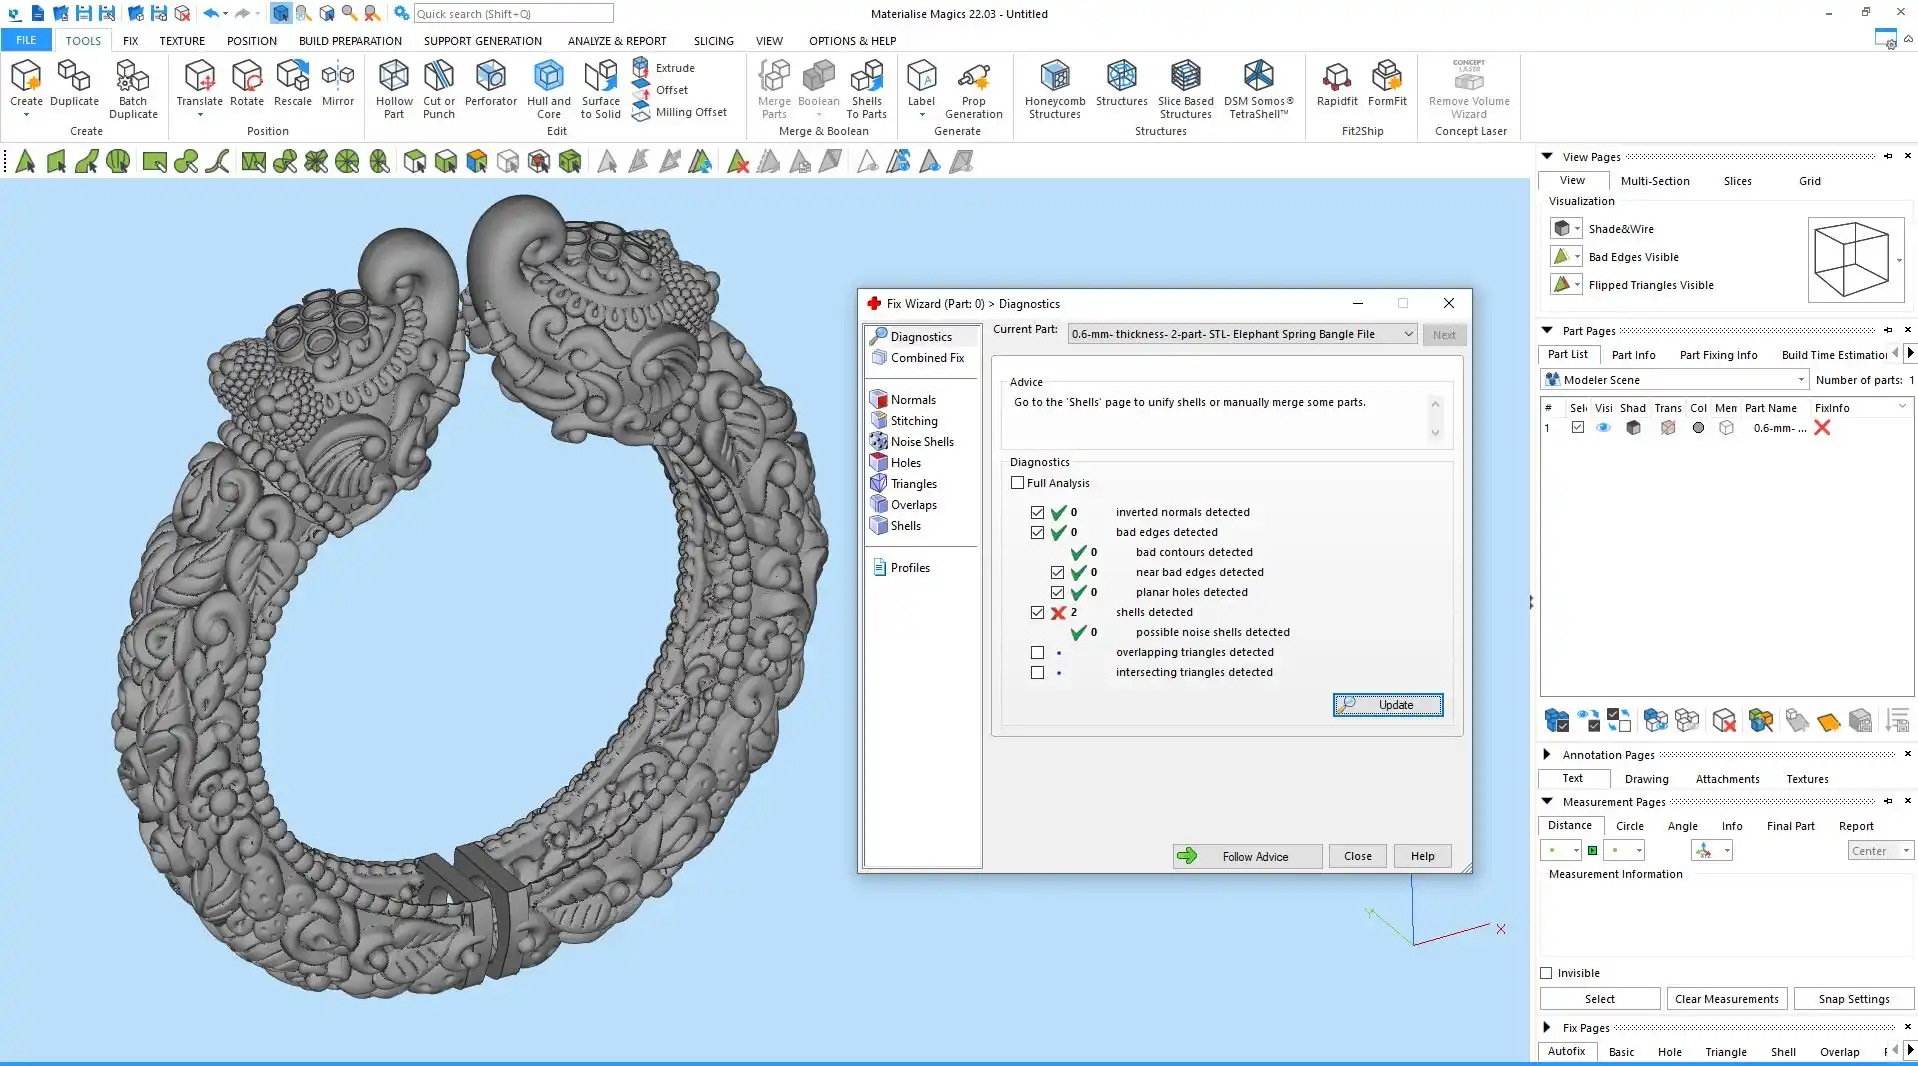This screenshot has width=1918, height=1066.
Task: Click the Quick search input field
Action: coord(513,14)
